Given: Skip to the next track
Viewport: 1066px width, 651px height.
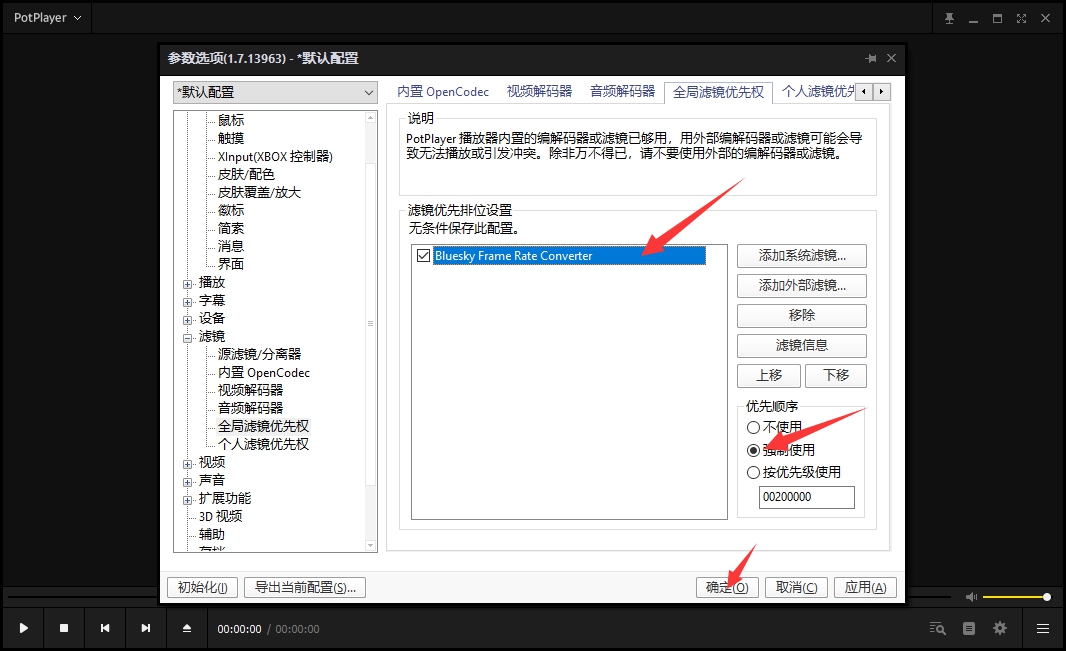Looking at the screenshot, I should pos(145,628).
